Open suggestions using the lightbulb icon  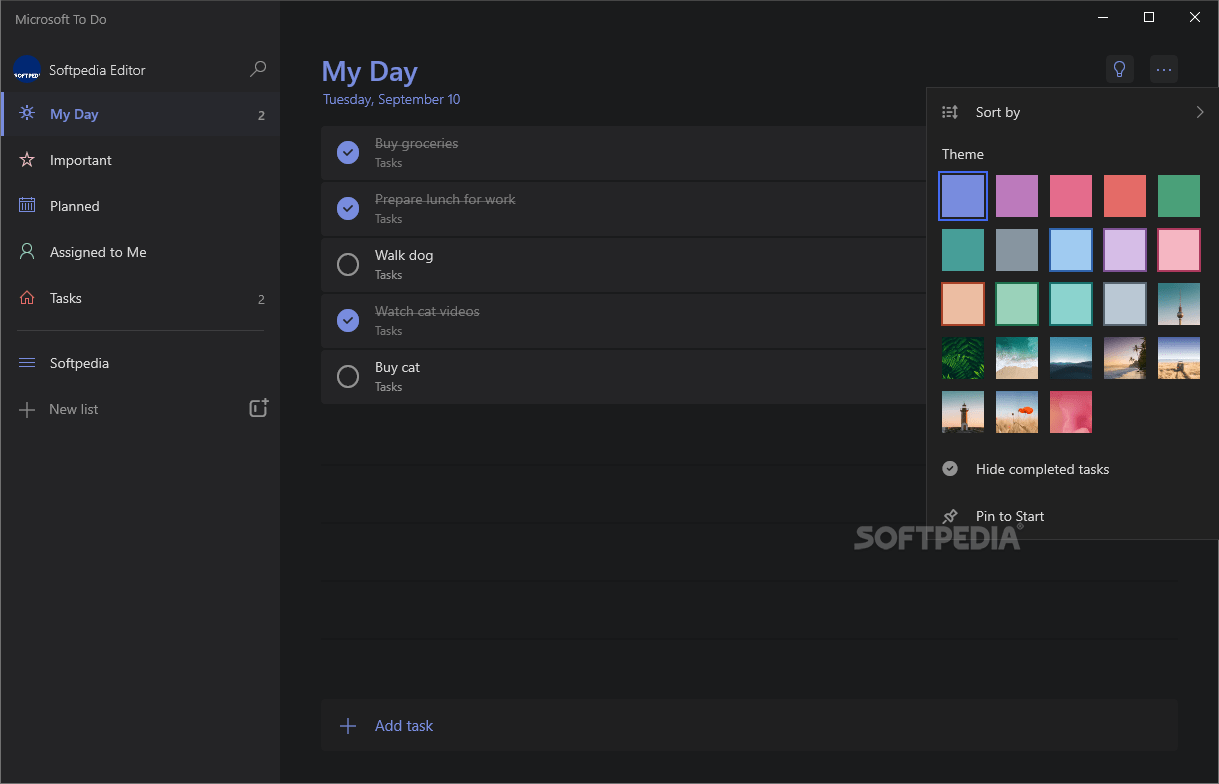pos(1120,69)
